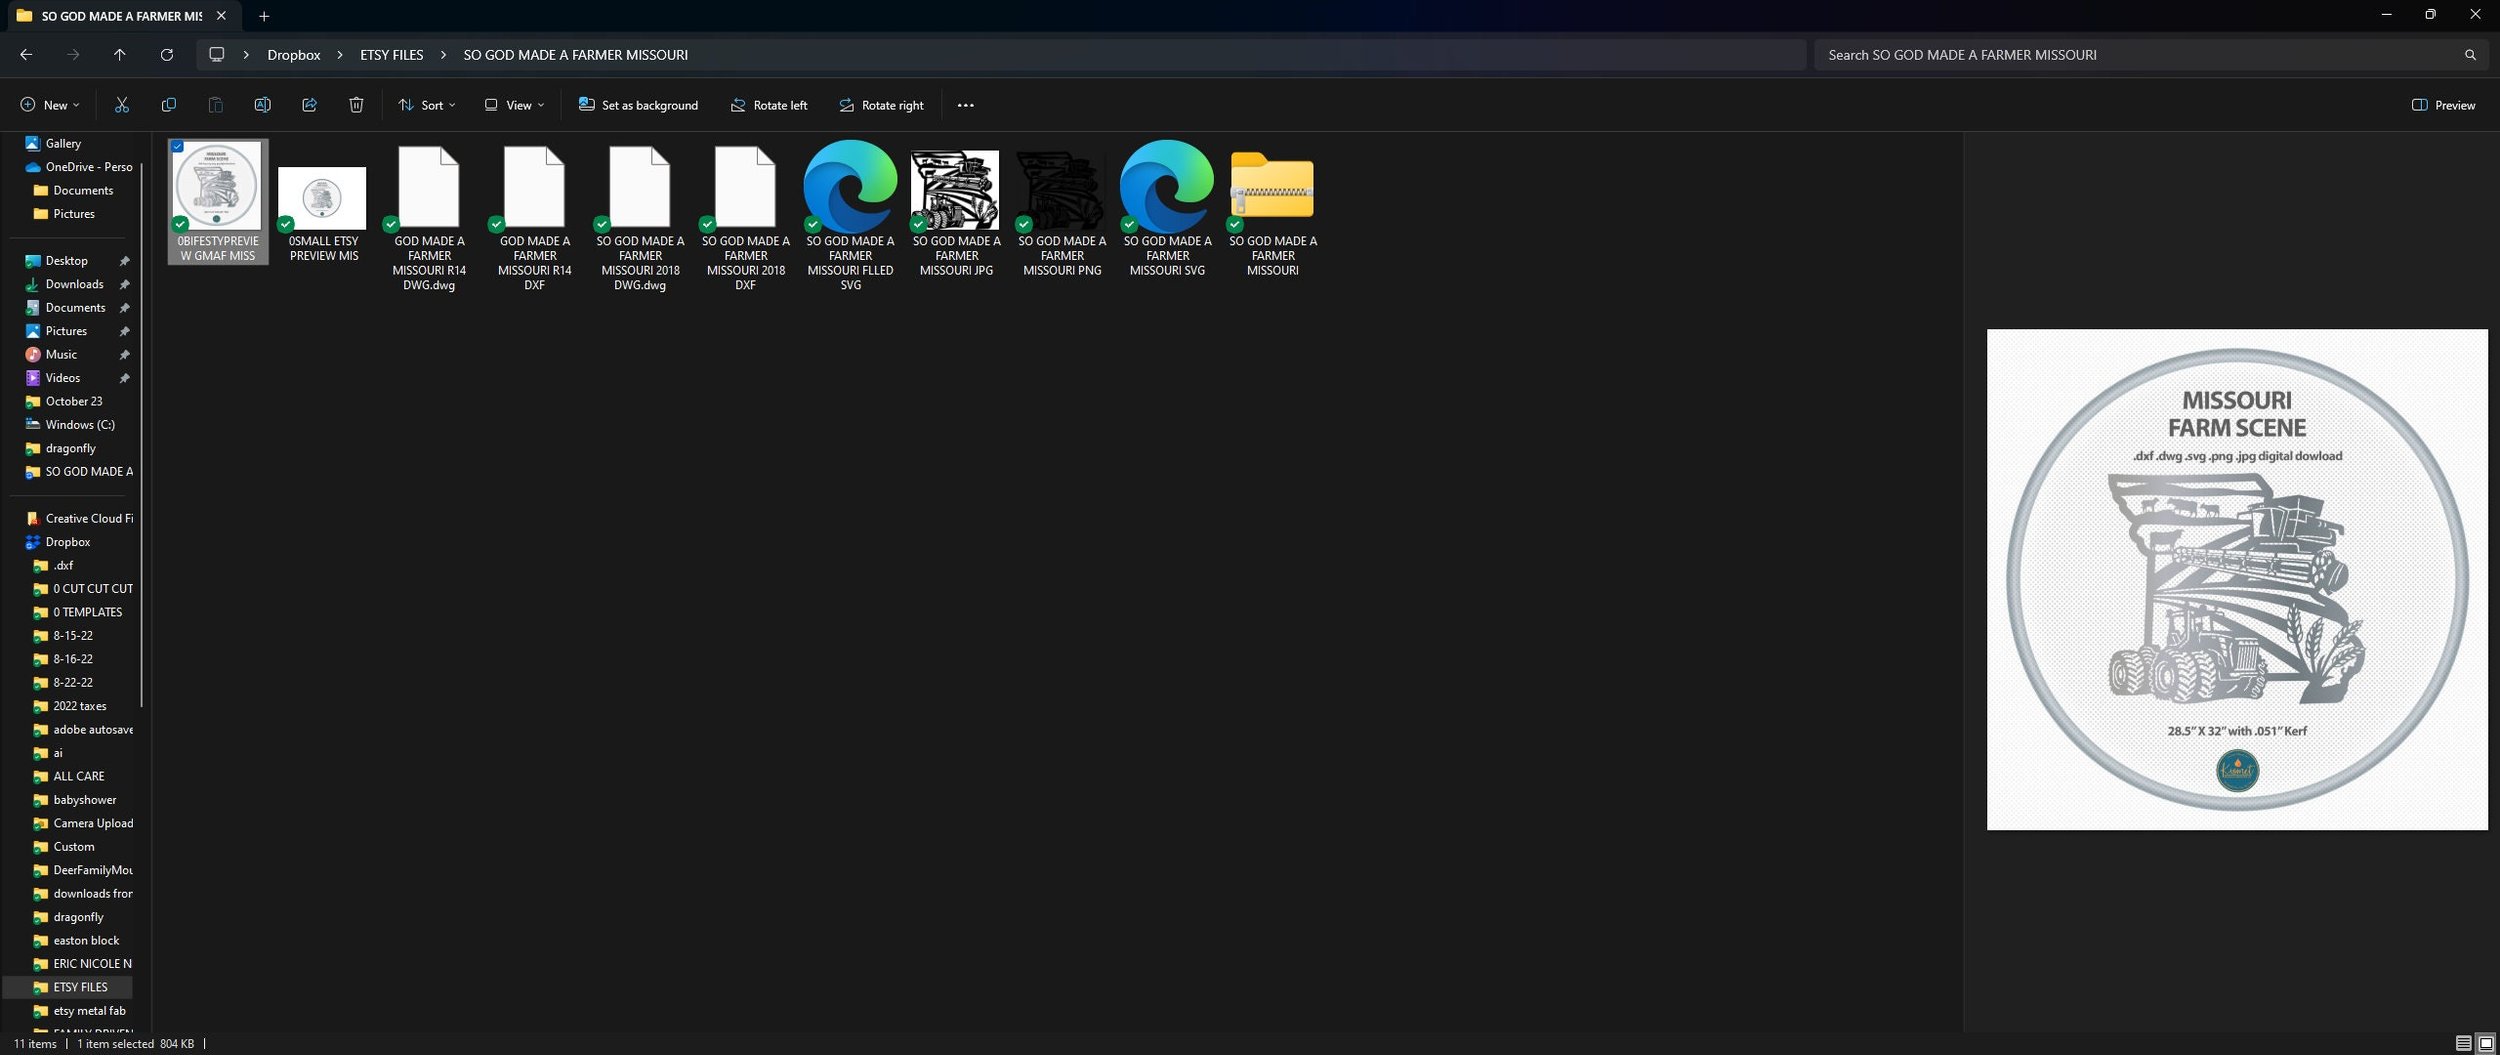The width and height of the screenshot is (2500, 1055).
Task: Click the Cut scissors icon
Action: [x=122, y=105]
